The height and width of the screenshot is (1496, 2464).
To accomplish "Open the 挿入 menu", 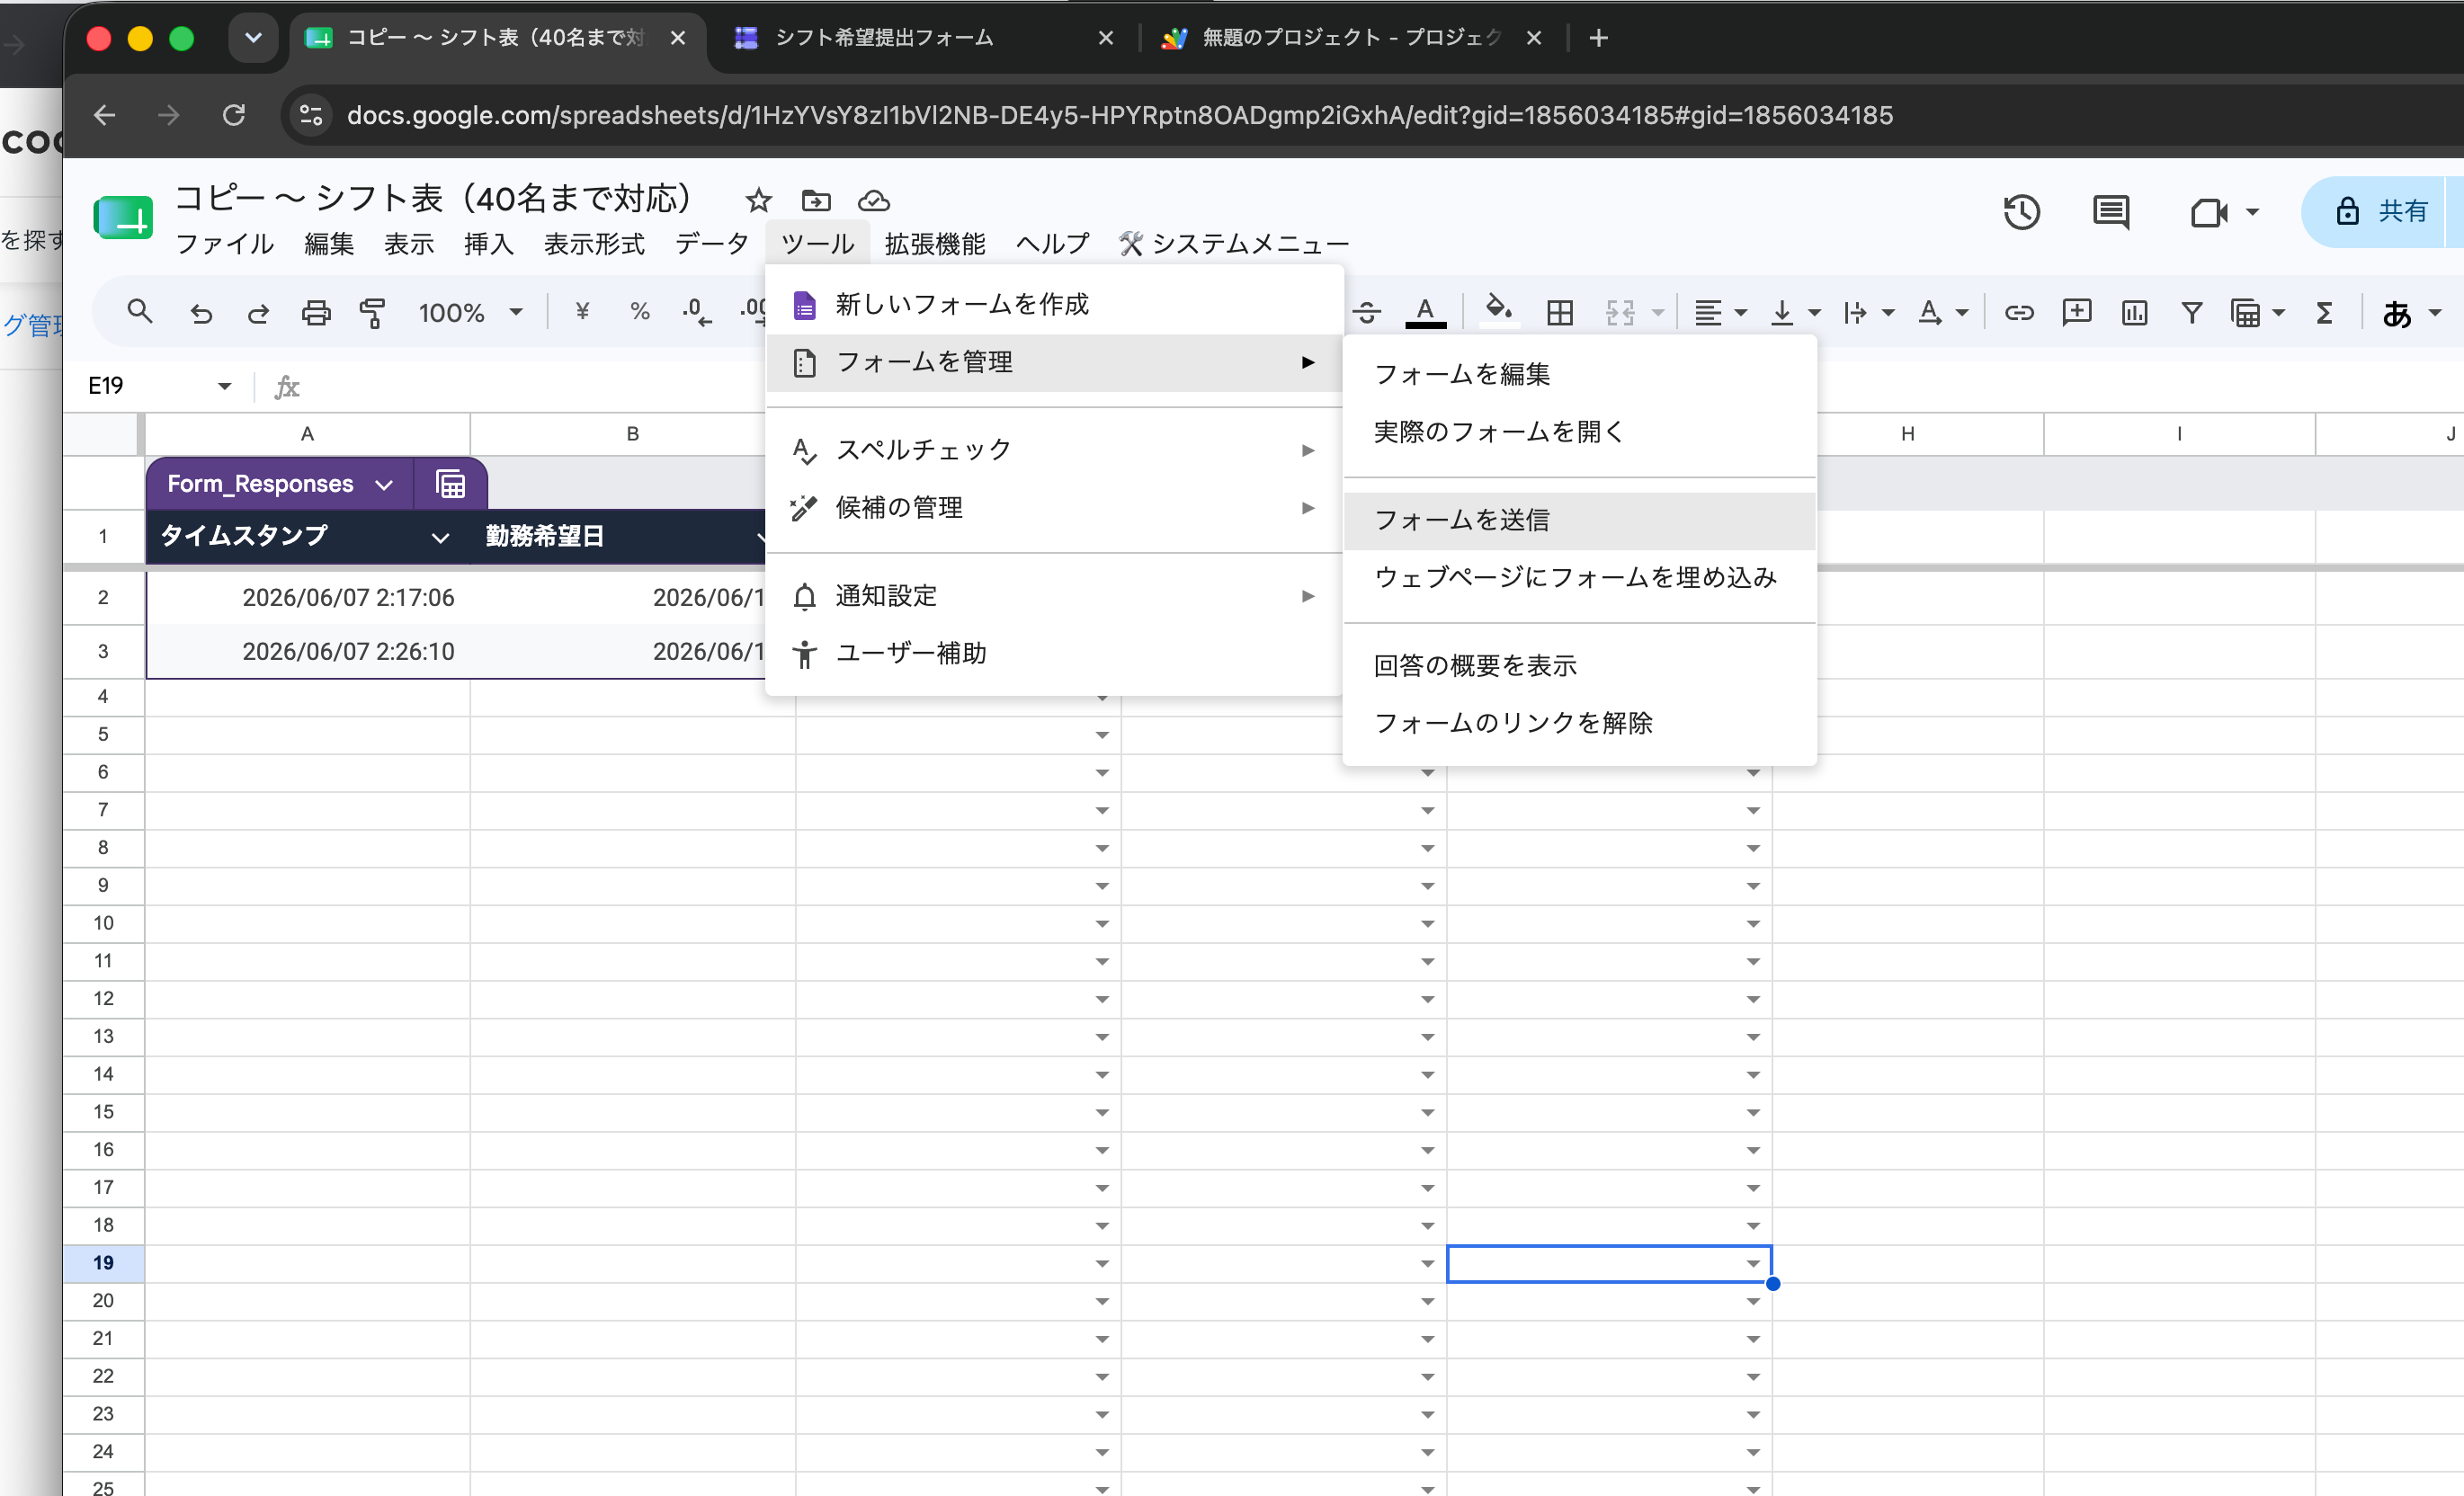I will 489,243.
